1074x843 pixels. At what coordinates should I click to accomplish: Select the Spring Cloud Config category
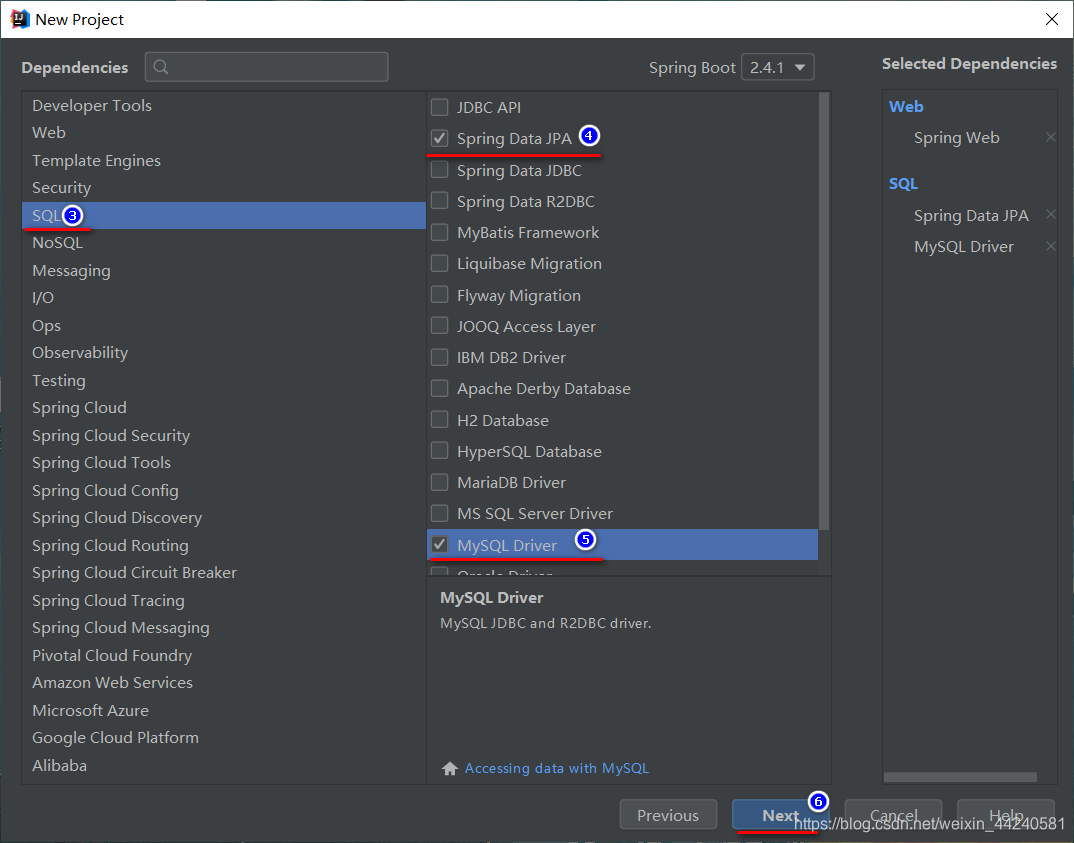224,490
